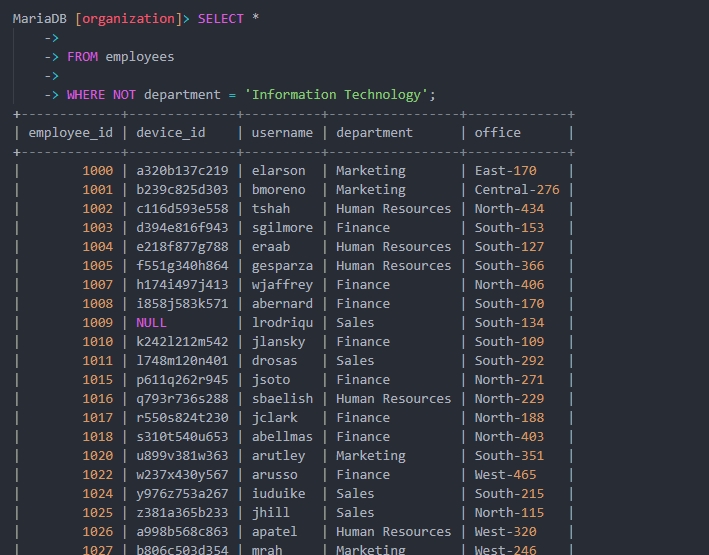Click the username 'bmoreno'
709x555 pixels.
[x=278, y=190]
